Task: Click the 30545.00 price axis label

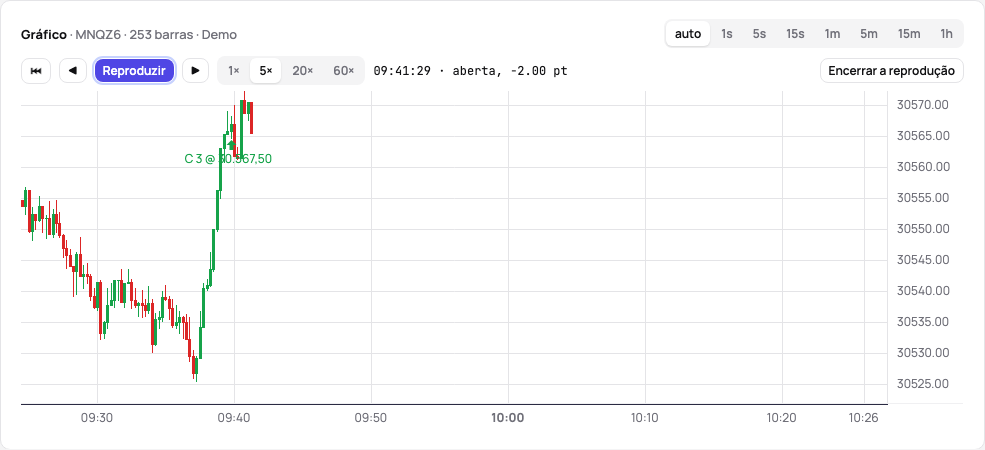Action: (923, 260)
